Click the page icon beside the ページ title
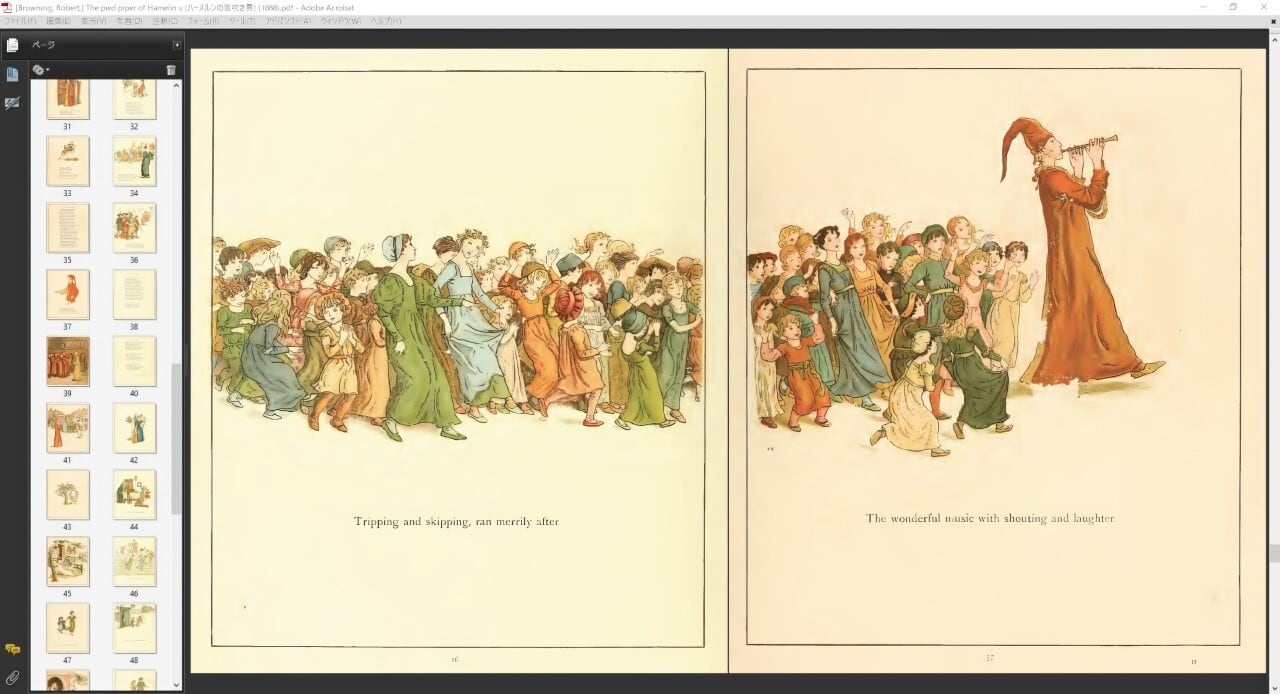Image resolution: width=1280 pixels, height=694 pixels. coord(12,45)
